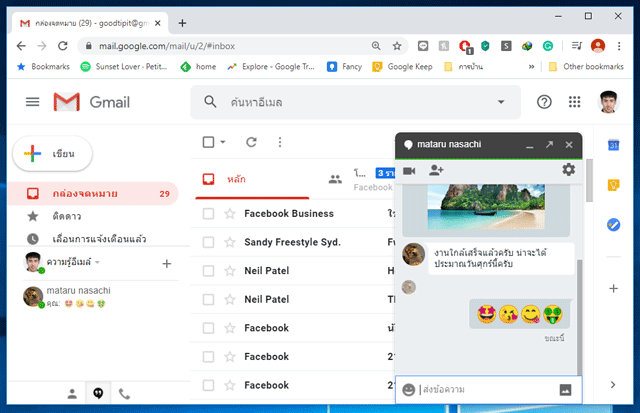Select the Facebook Business email checkbox
The width and height of the screenshot is (640, 413).
click(x=209, y=213)
